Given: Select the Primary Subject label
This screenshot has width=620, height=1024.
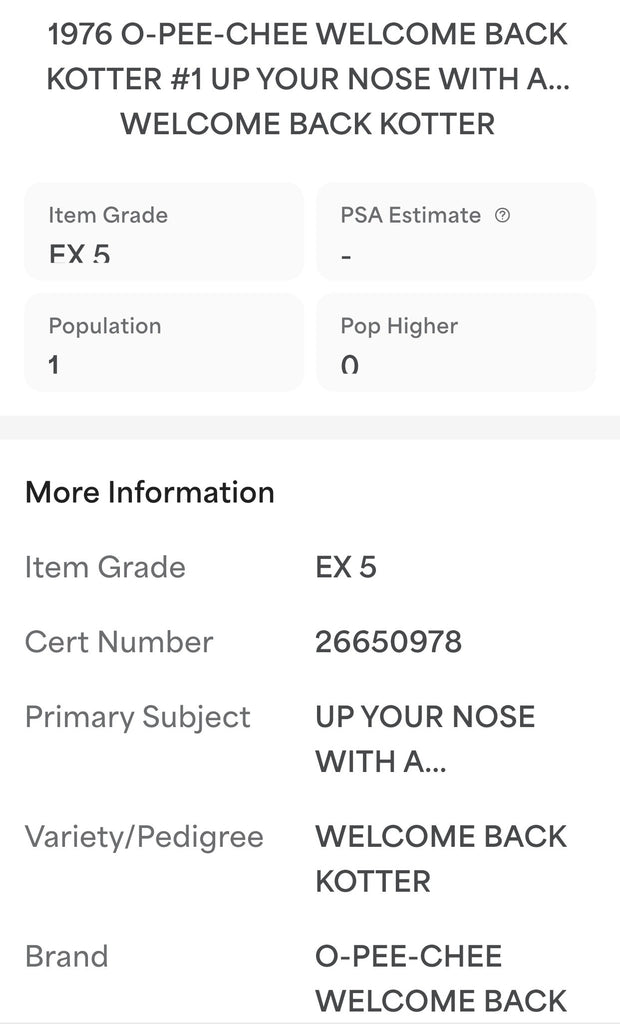Looking at the screenshot, I should point(138,717).
